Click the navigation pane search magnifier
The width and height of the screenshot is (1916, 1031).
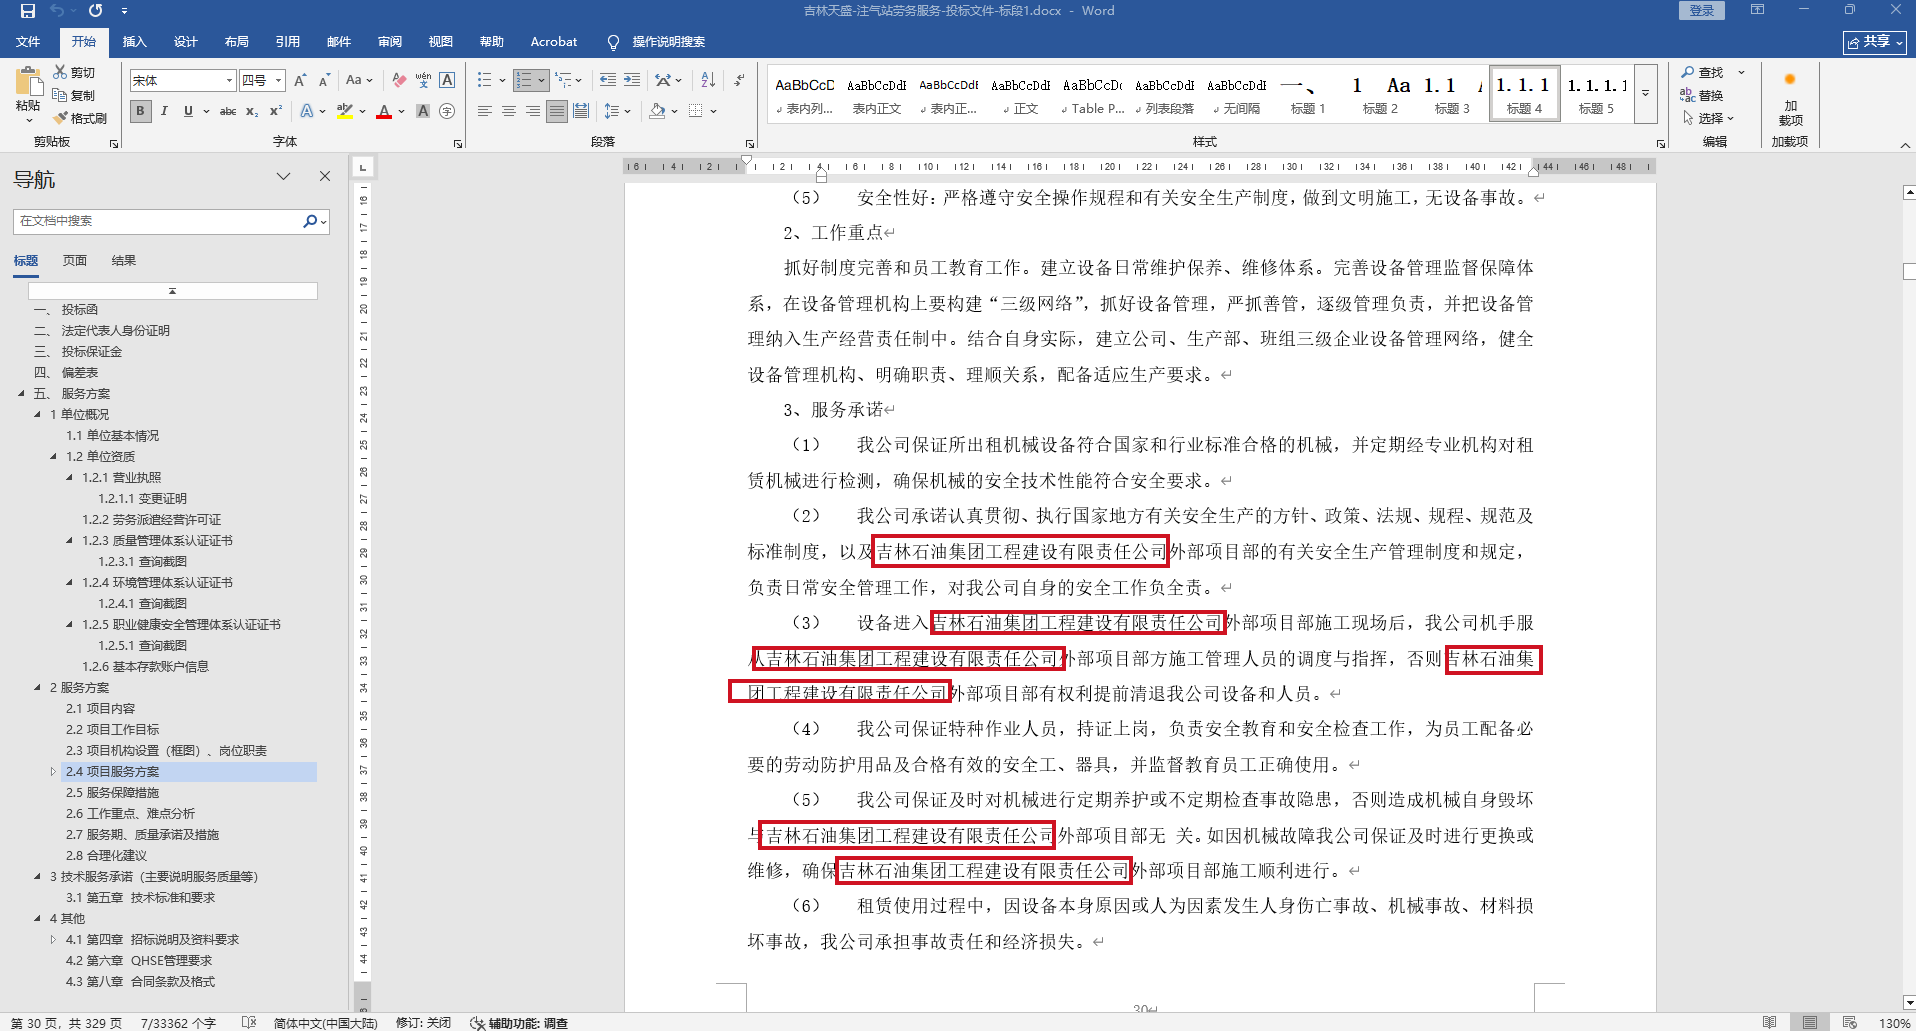coord(310,221)
